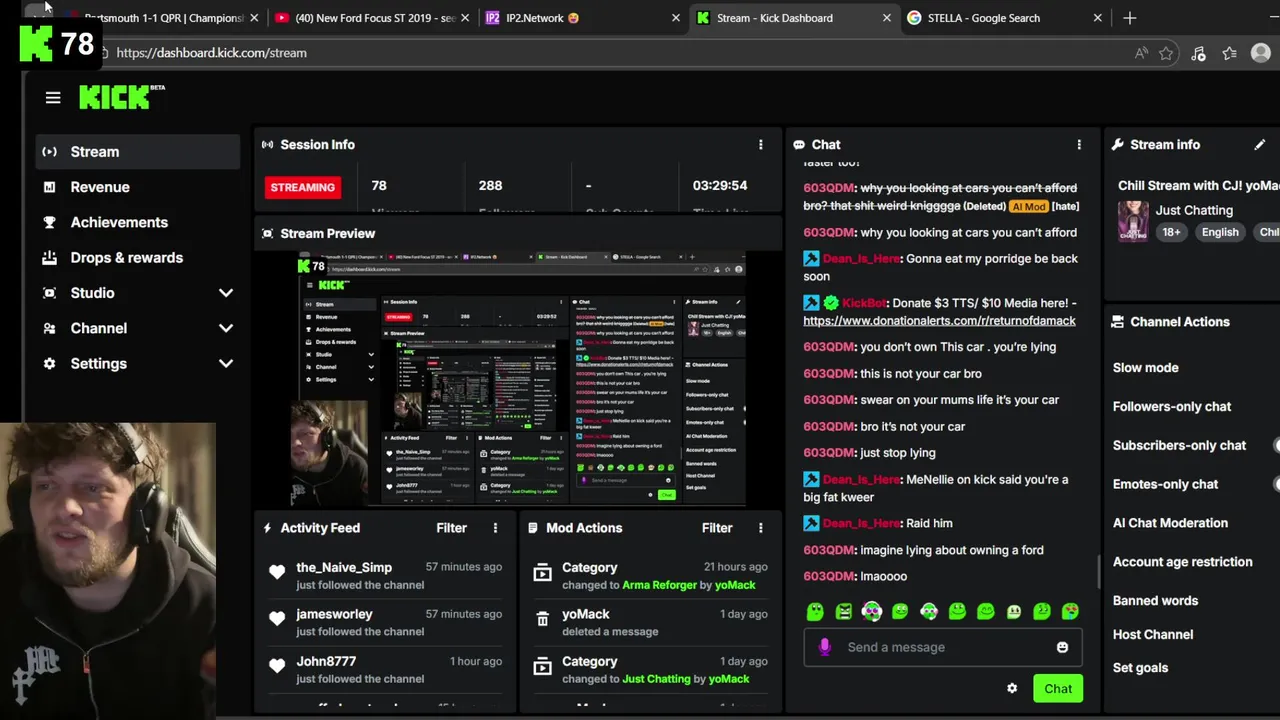
Task: Click the purple microphone icon in message box
Action: point(825,647)
